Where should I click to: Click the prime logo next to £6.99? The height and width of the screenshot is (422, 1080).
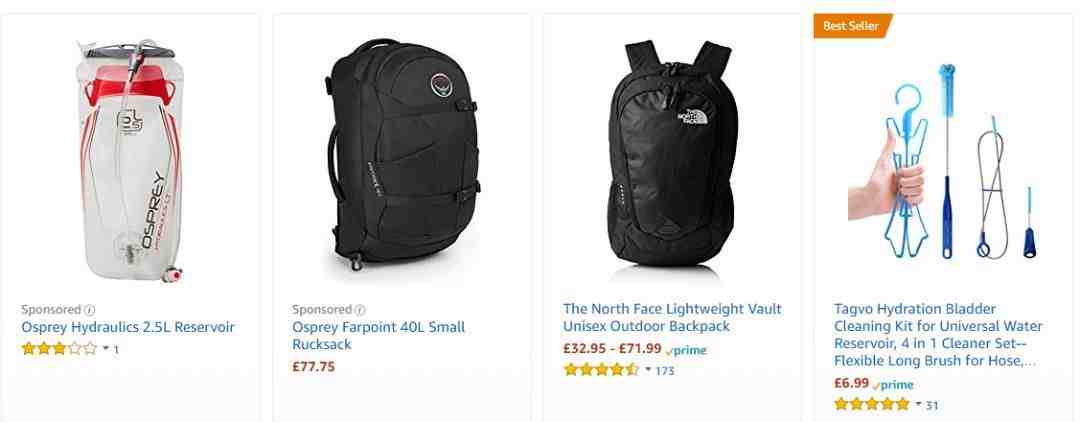tap(893, 385)
